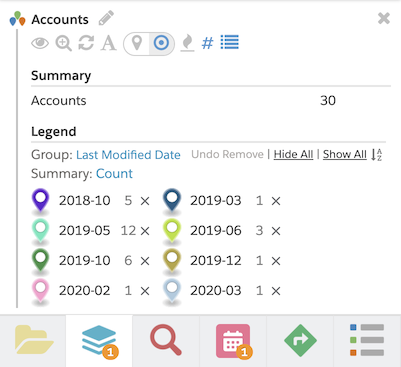Remove the 2020-03 legend entry
The width and height of the screenshot is (401, 367).
coord(276,291)
